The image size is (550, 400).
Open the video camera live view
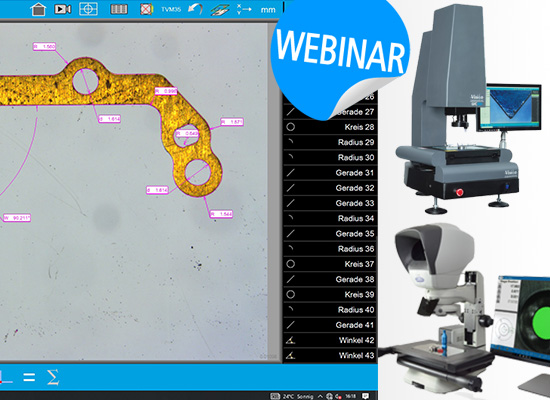62,9
